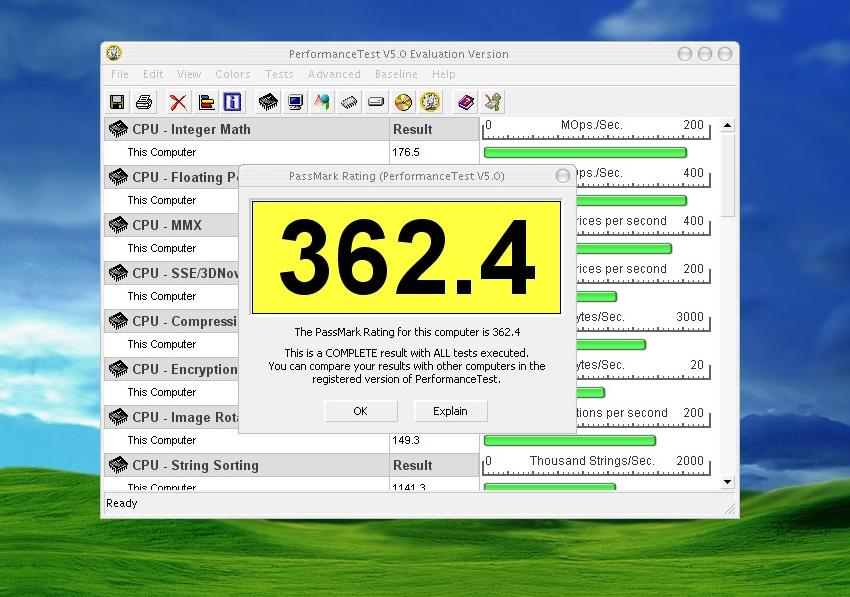Viewport: 850px width, 597px height.
Task: Click This Computer under CPU - Floating Point
Action: 162,200
